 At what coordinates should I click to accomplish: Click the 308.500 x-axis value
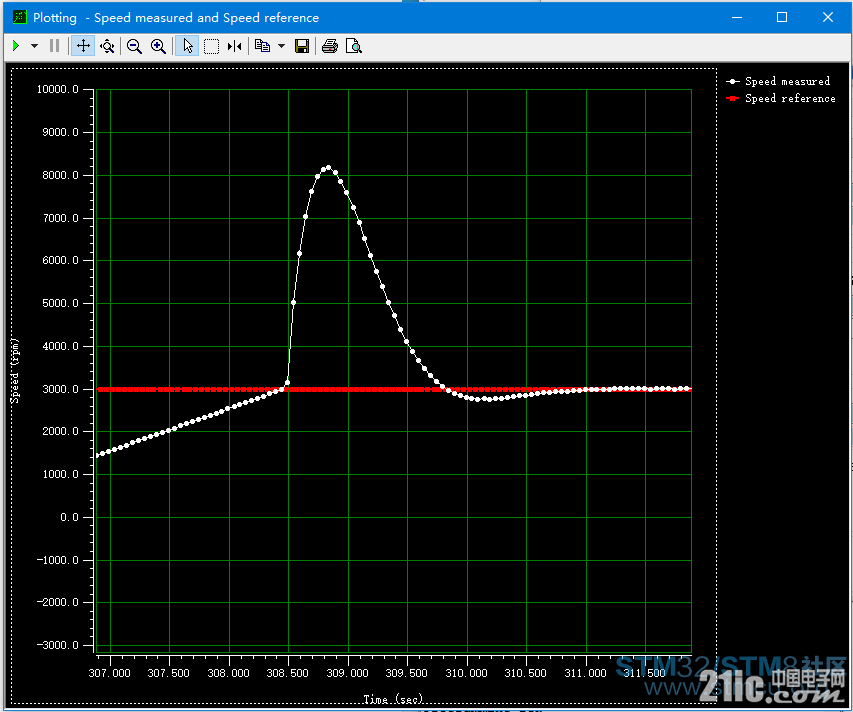click(288, 673)
